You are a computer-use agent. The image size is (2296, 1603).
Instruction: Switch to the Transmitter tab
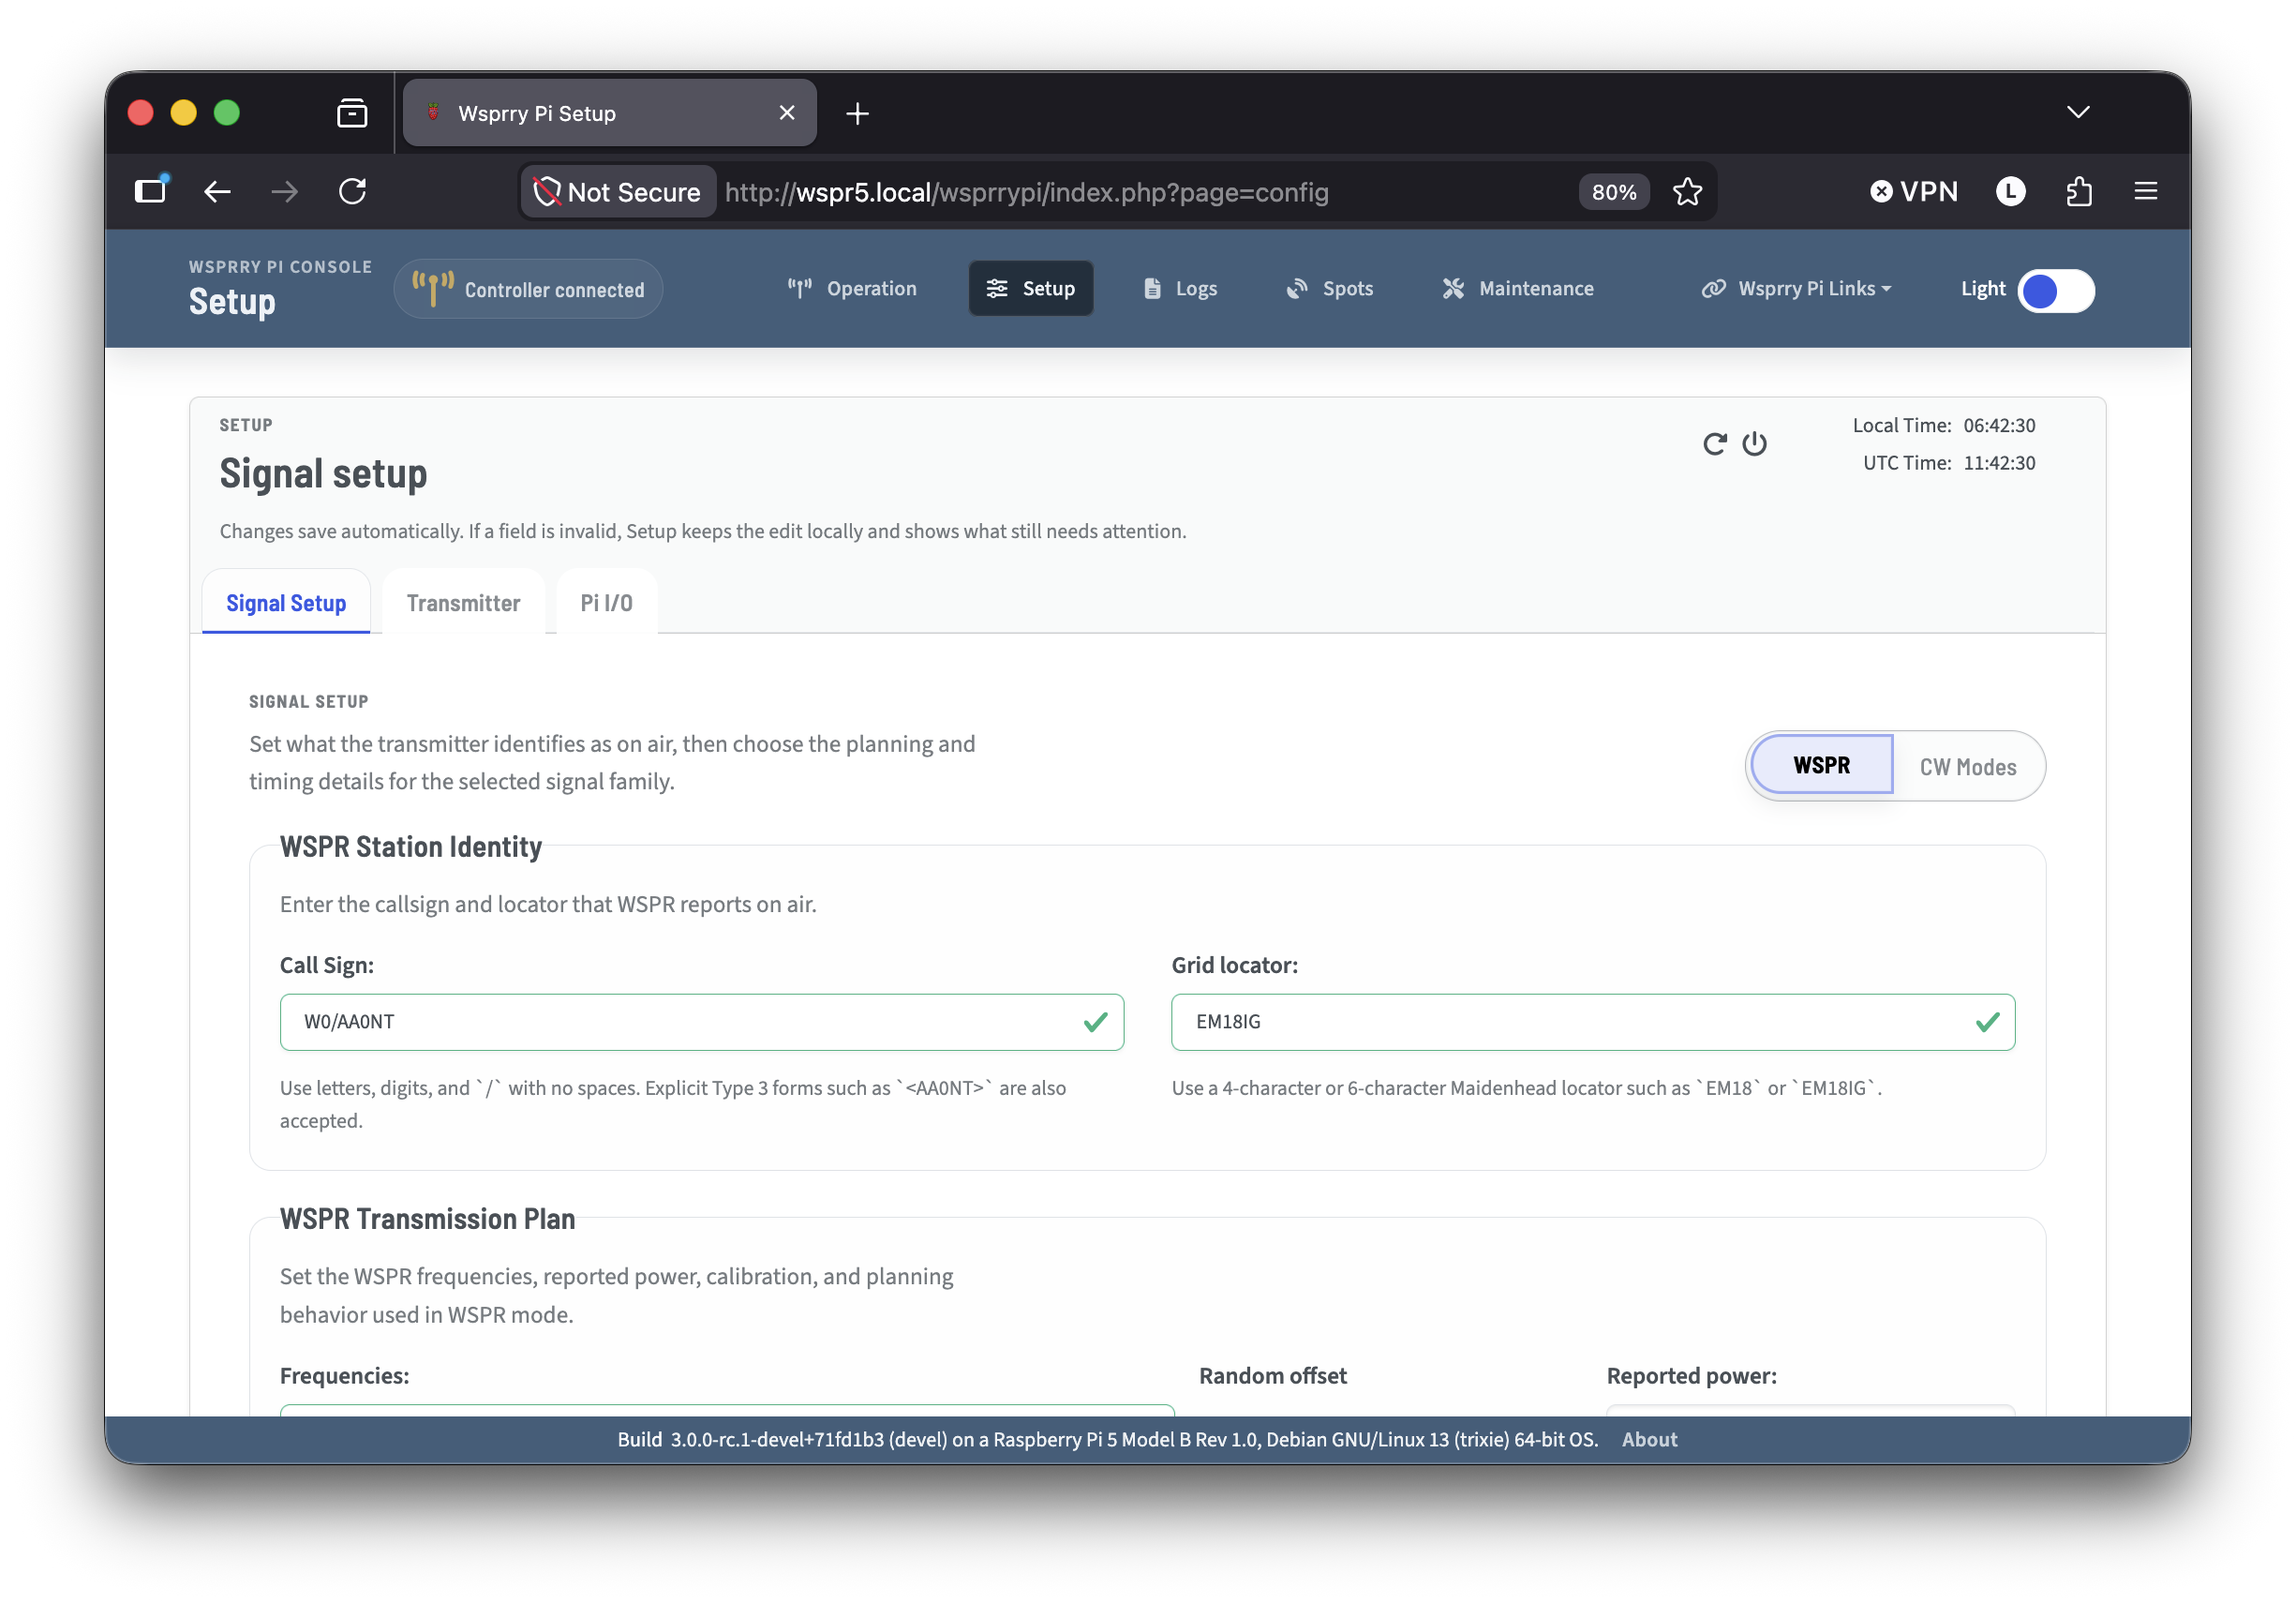click(463, 603)
